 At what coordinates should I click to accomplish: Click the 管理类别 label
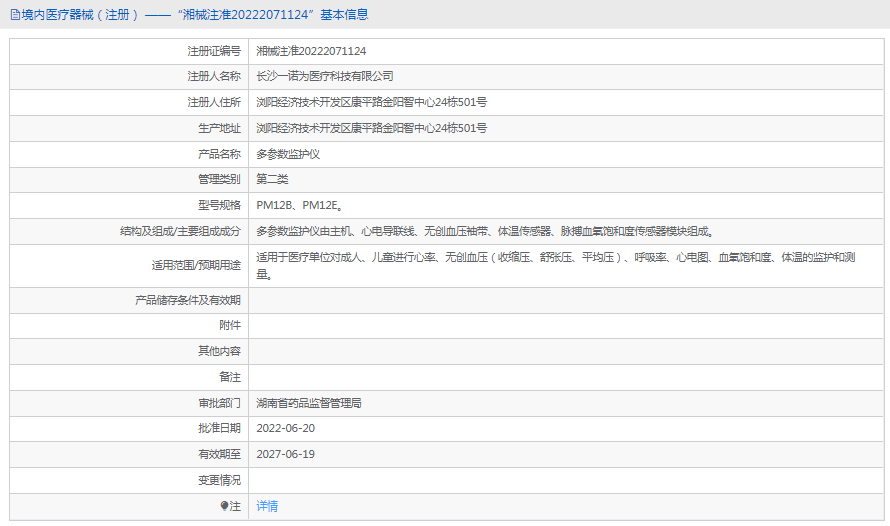coord(219,179)
